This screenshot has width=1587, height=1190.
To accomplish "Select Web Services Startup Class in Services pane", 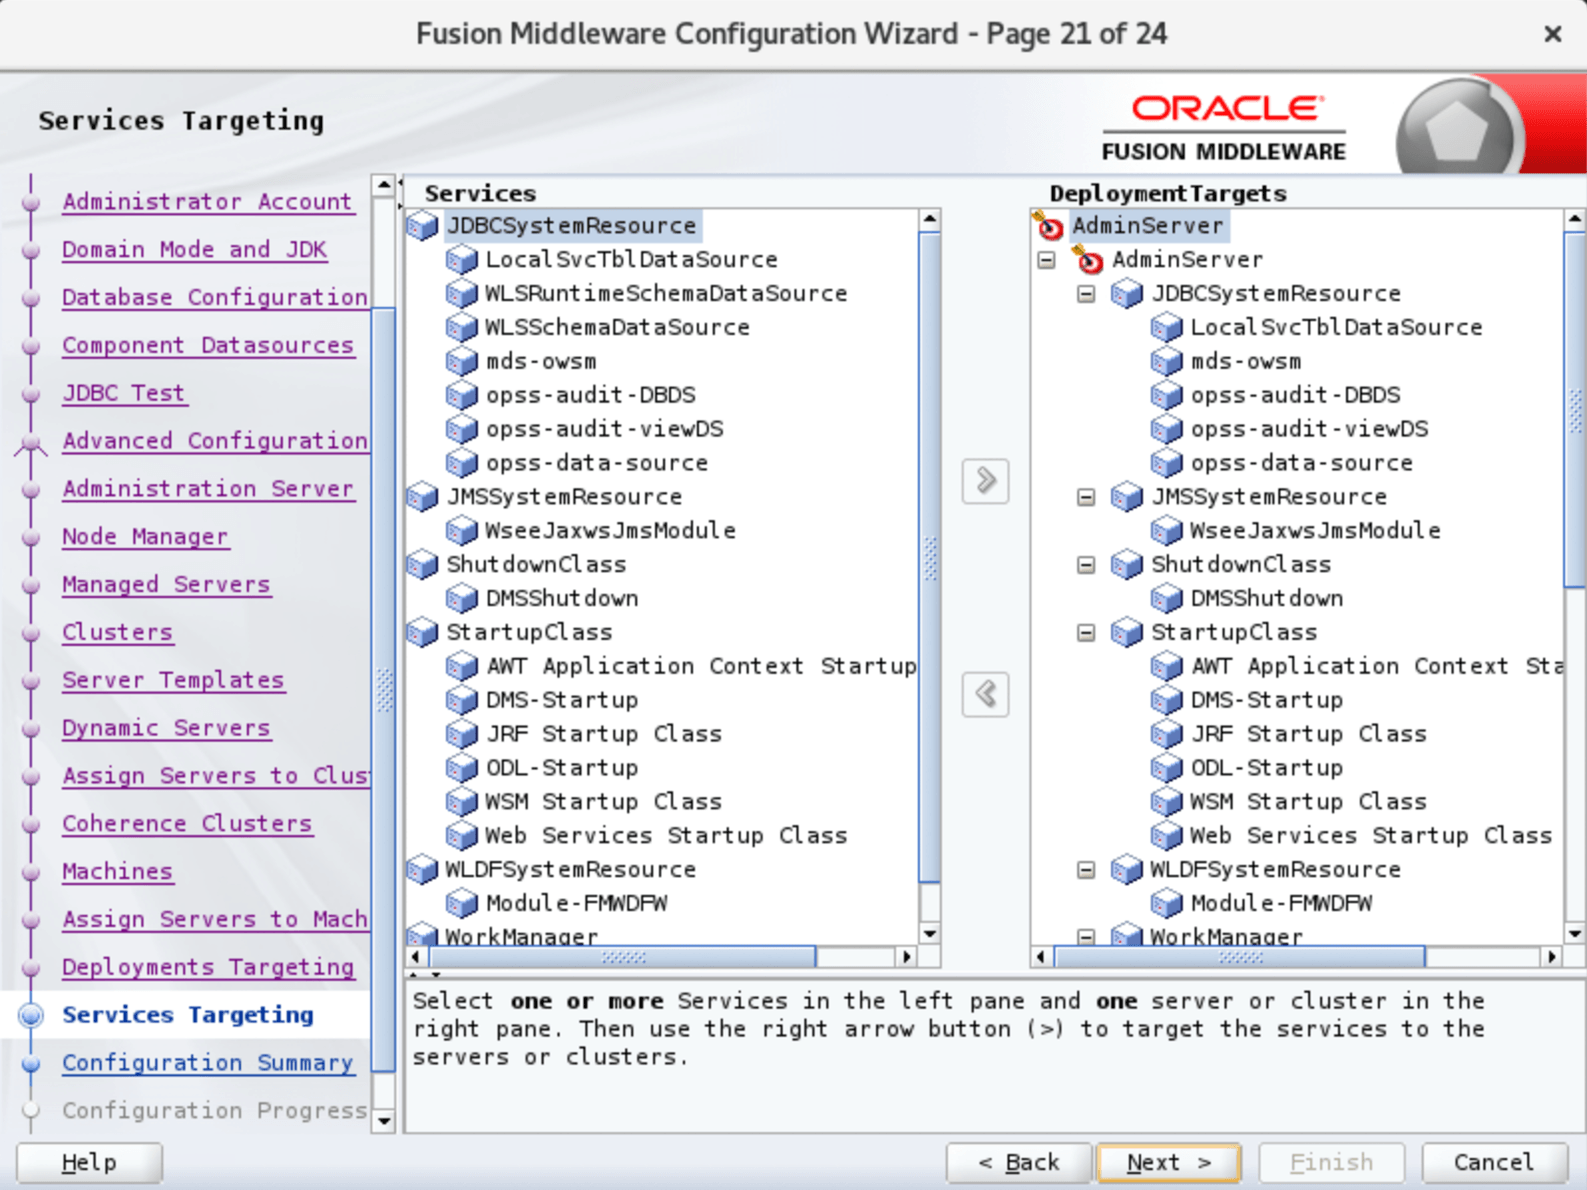I will (666, 836).
